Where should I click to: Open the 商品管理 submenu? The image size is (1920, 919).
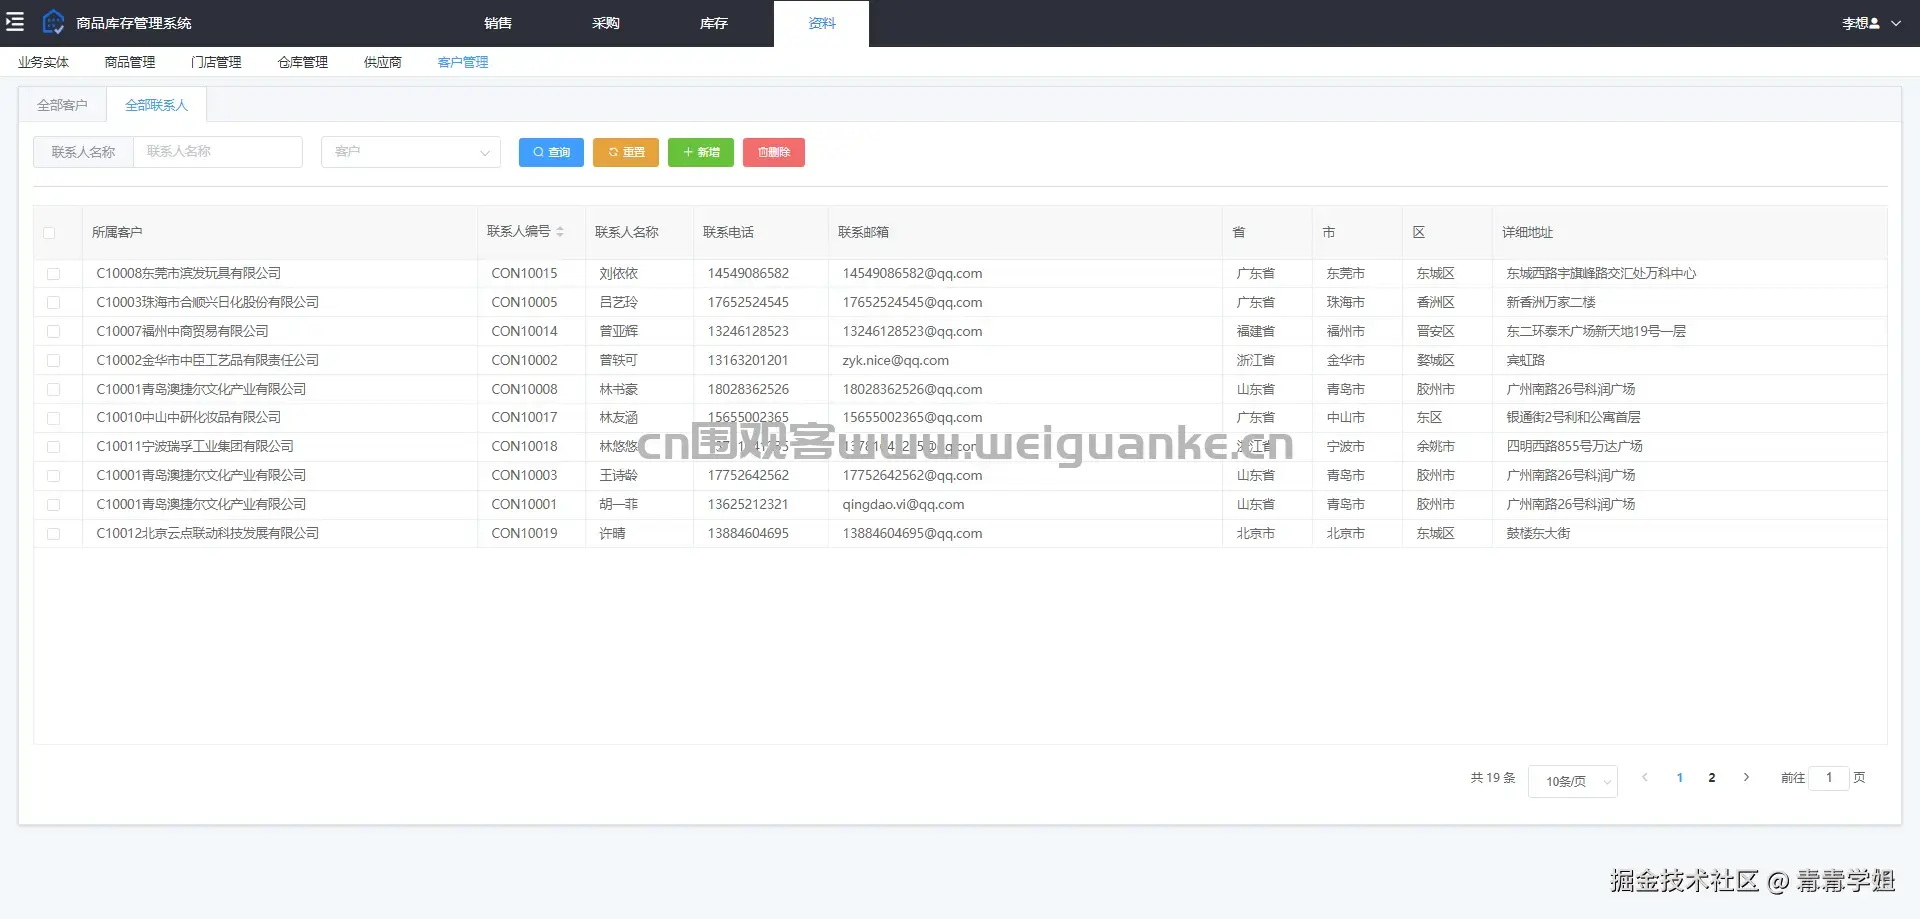click(130, 62)
